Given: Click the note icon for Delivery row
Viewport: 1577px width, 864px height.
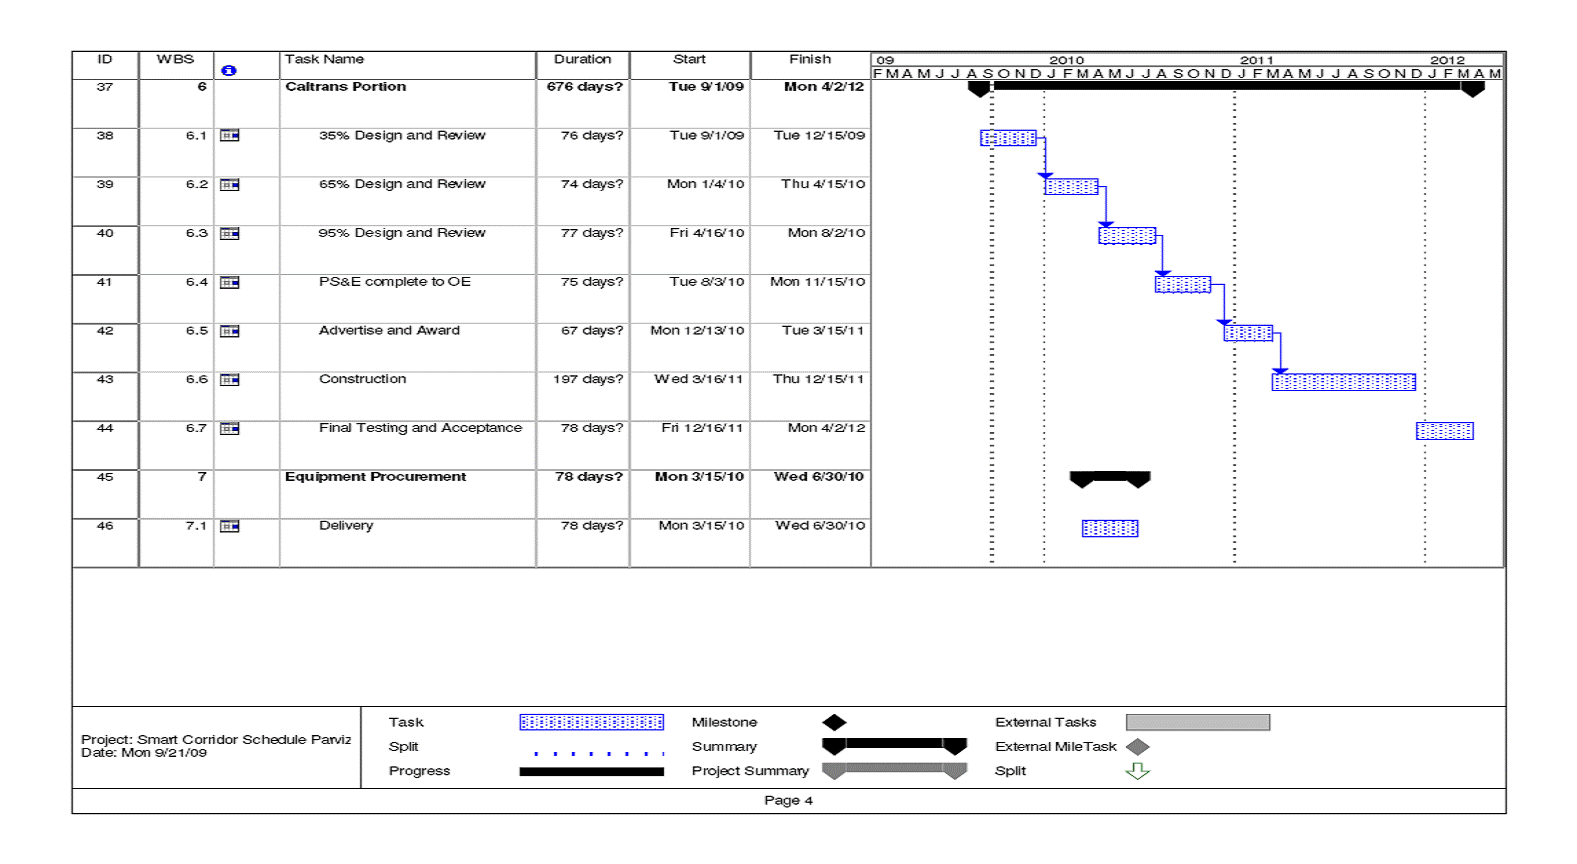Looking at the screenshot, I should (230, 525).
